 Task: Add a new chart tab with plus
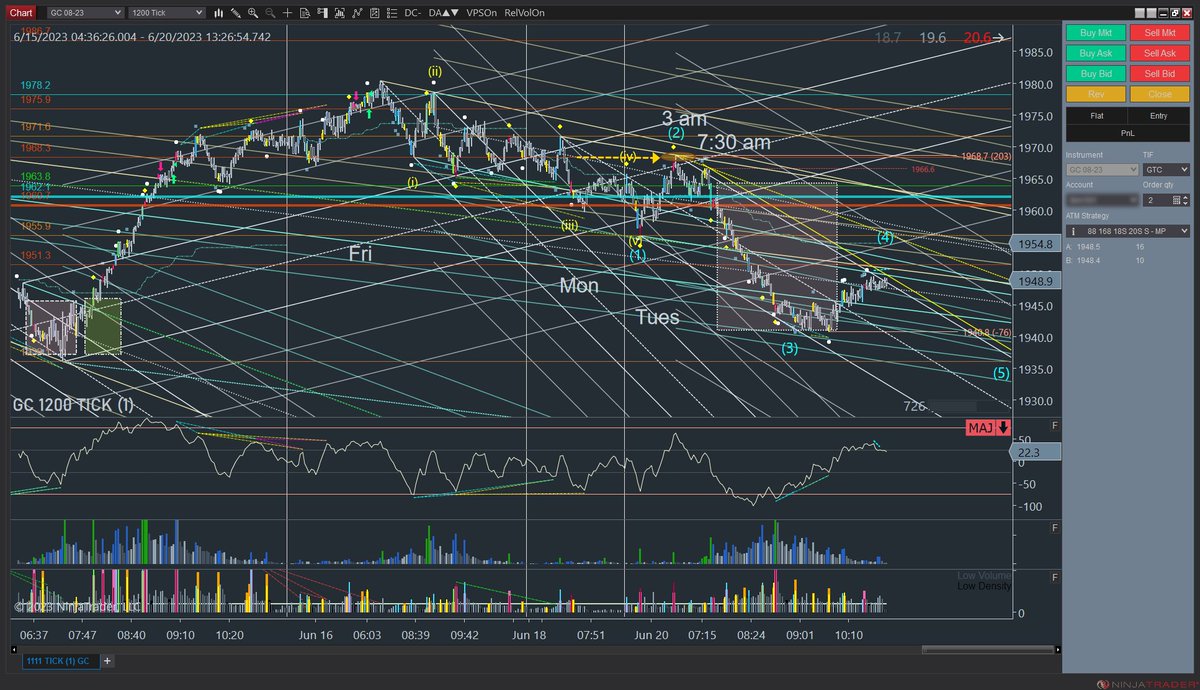click(x=107, y=661)
